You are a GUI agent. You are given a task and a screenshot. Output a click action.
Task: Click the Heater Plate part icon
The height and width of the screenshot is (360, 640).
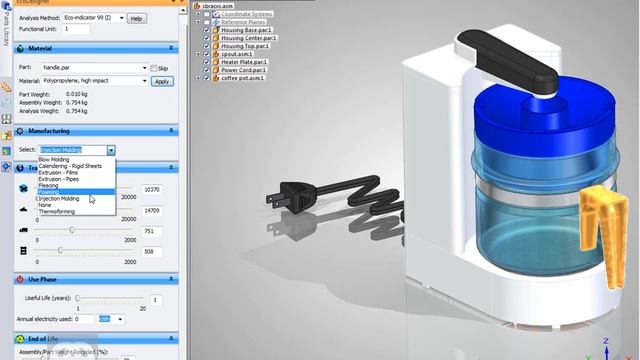(x=216, y=62)
